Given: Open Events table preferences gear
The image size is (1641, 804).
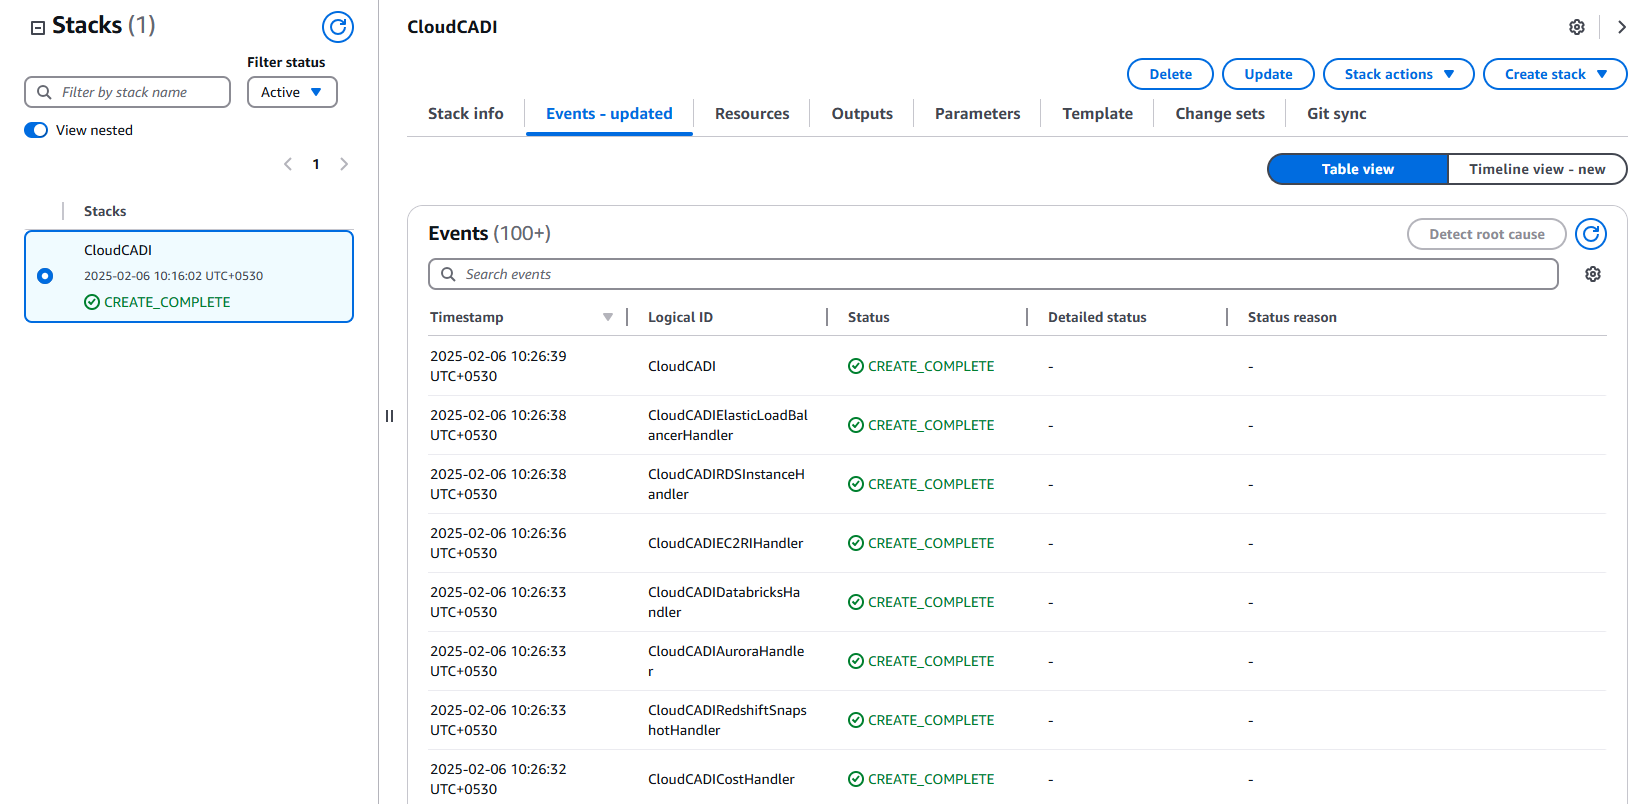Looking at the screenshot, I should (x=1593, y=274).
